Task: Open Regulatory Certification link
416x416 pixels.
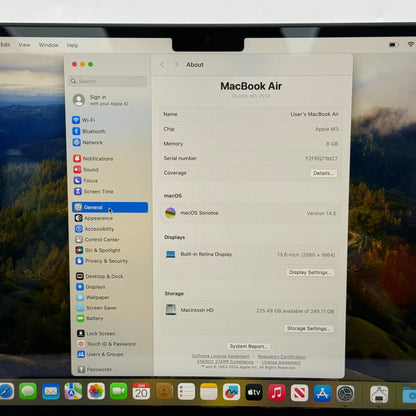Action: click(282, 357)
